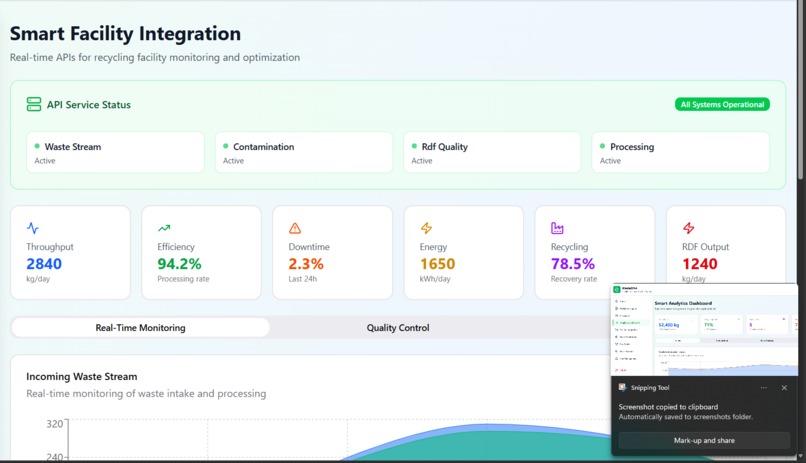Click the scrollbar down arrow
This screenshot has height=463, width=806.
click(x=800, y=456)
